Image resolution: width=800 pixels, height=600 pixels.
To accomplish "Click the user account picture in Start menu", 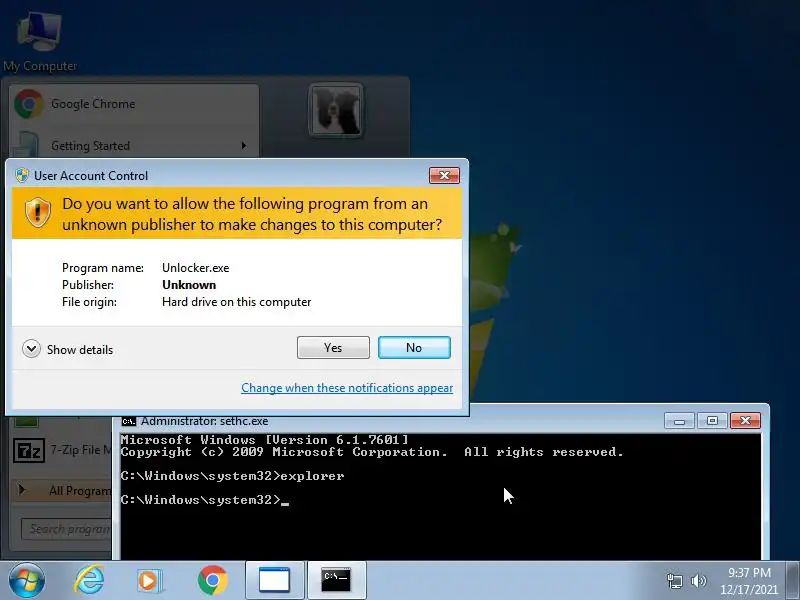I will click(x=336, y=110).
